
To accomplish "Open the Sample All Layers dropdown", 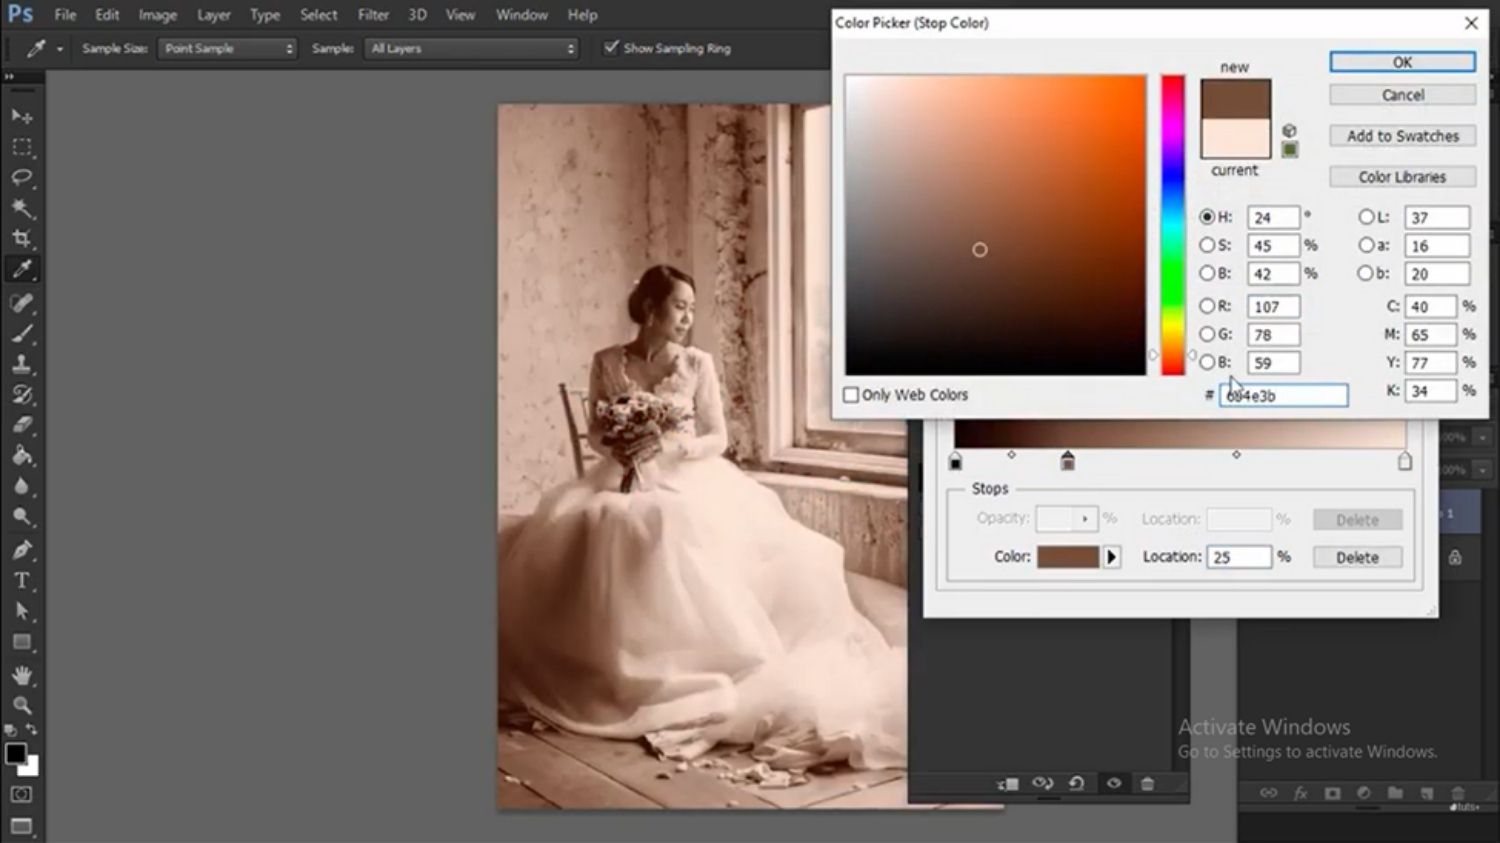I will (x=471, y=48).
